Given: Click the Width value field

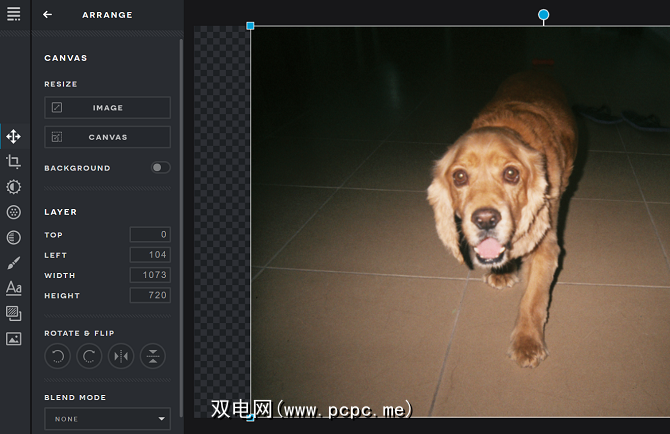Looking at the screenshot, I should (150, 275).
